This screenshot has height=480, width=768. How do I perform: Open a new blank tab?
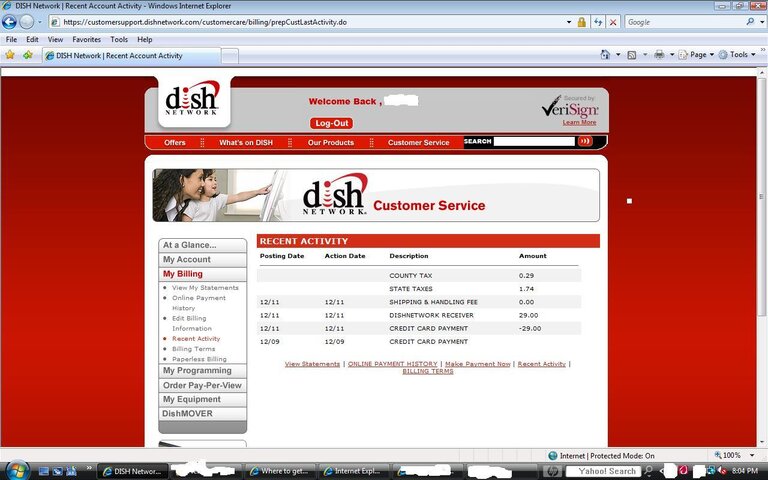coord(230,56)
